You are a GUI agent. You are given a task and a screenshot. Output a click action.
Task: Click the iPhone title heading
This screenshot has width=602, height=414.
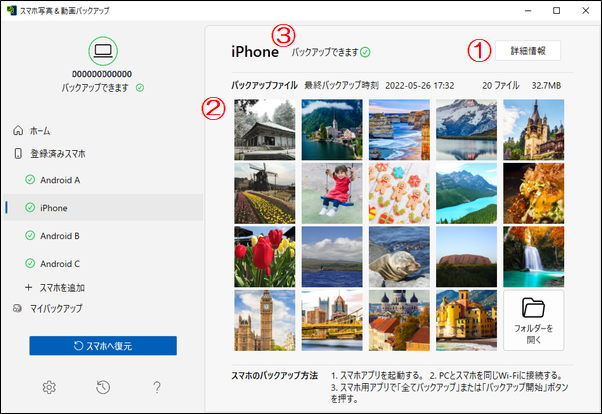pos(255,52)
